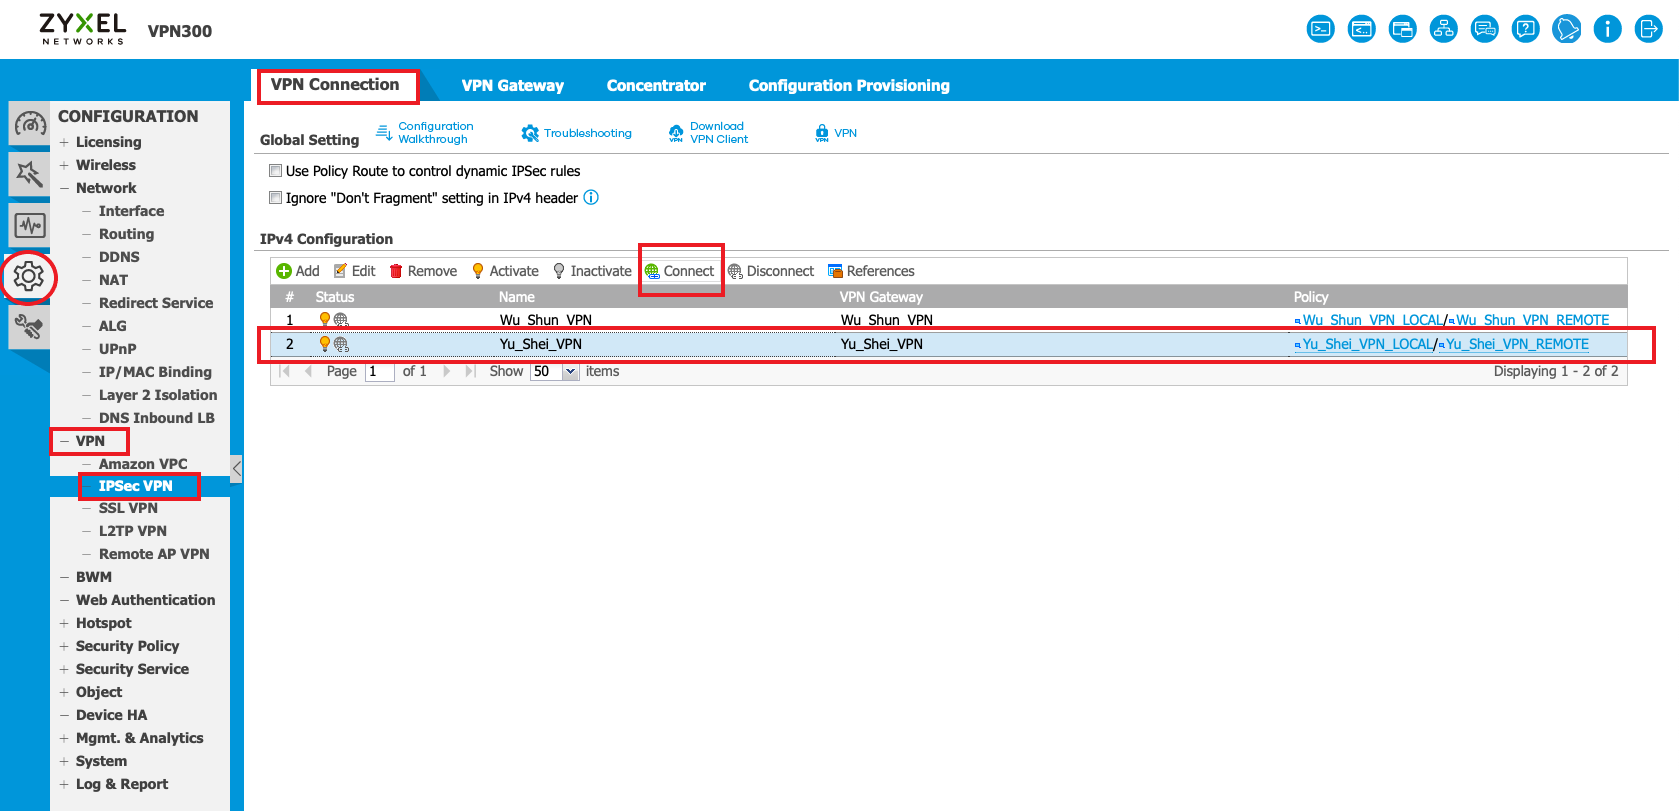Click the page number input field
The image size is (1679, 811).
380,371
